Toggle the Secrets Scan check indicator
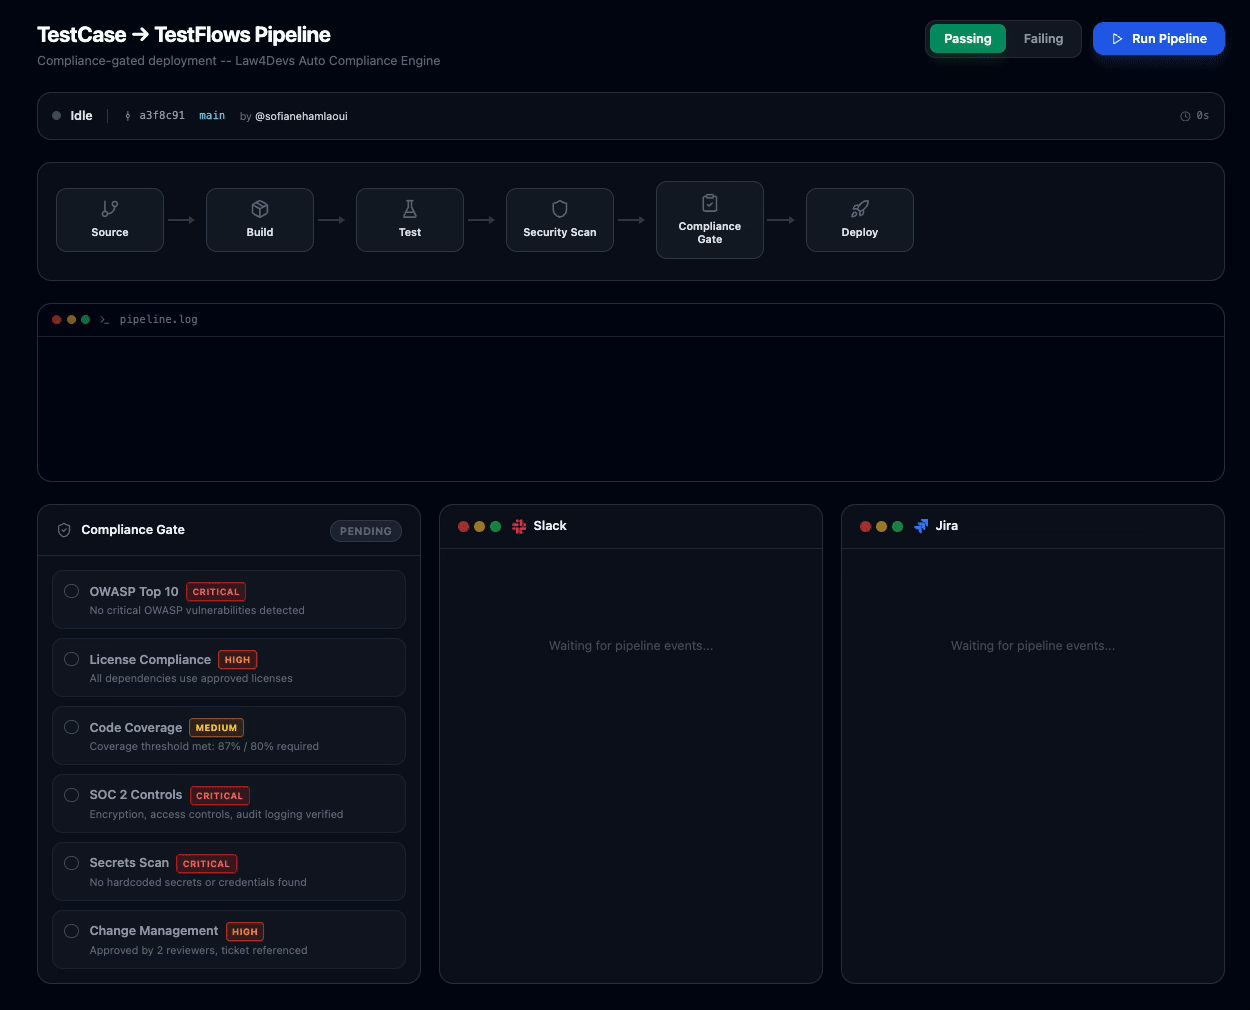The width and height of the screenshot is (1250, 1010). coord(71,863)
